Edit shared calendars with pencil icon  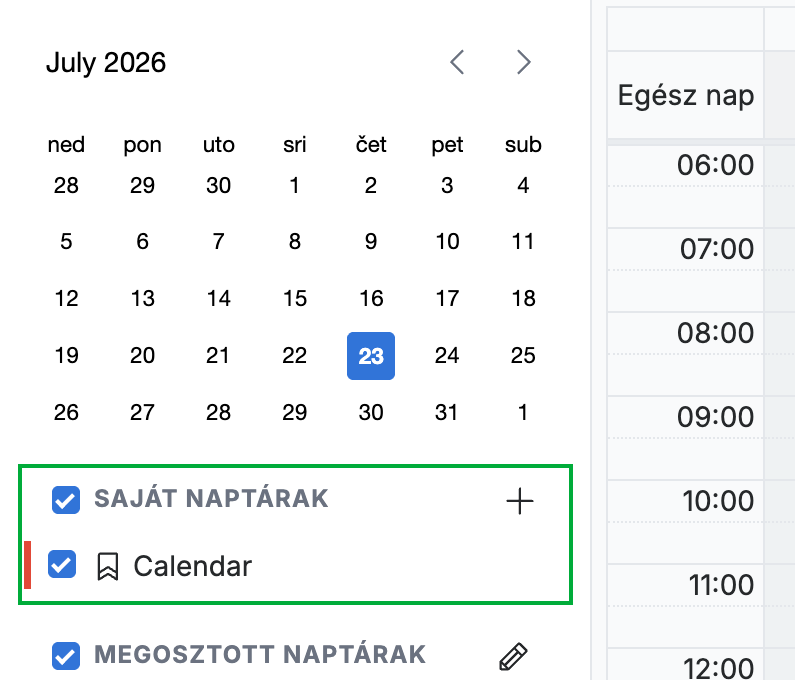coord(513,657)
